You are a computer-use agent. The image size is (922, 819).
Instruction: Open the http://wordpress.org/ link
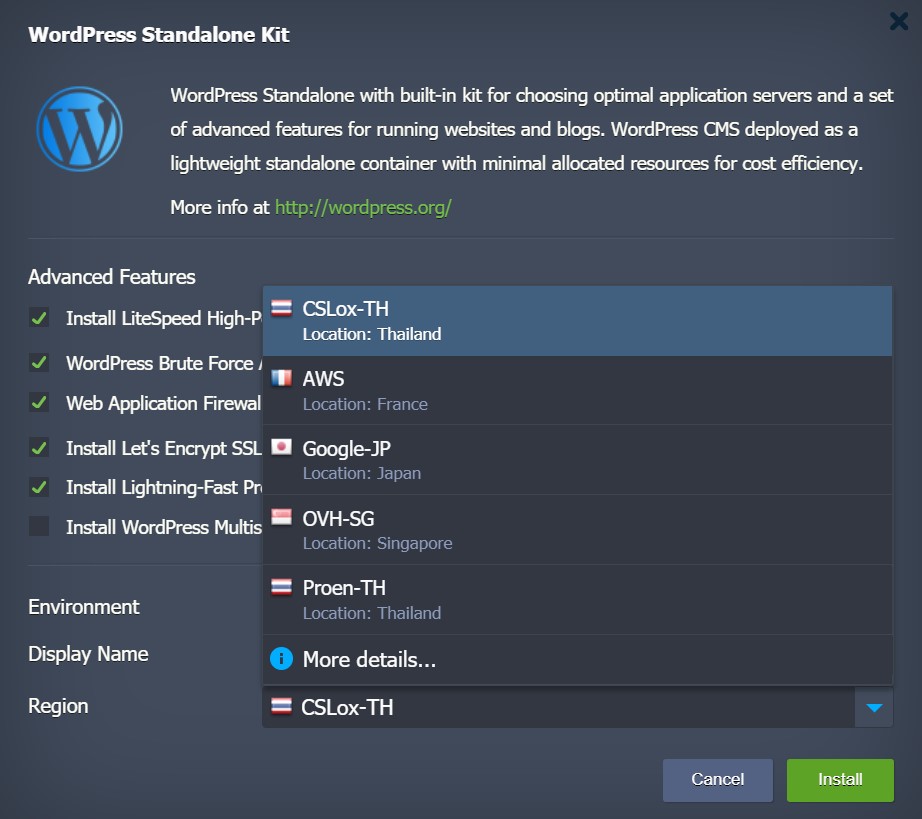click(x=363, y=208)
